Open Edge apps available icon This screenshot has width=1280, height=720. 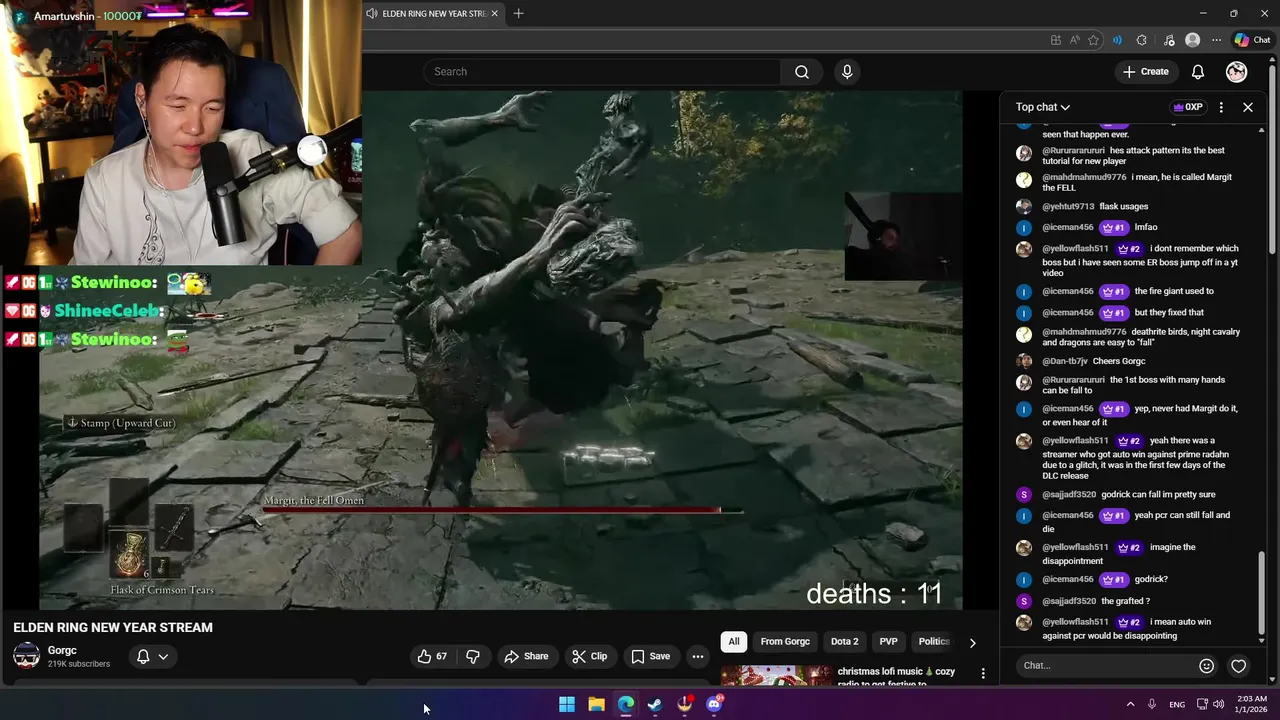(x=1056, y=40)
